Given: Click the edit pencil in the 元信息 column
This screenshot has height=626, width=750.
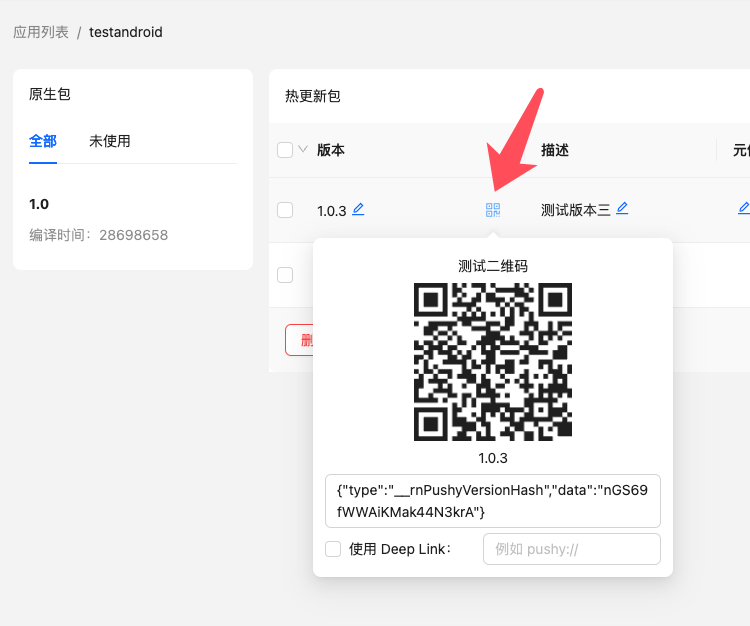Looking at the screenshot, I should point(743,209).
